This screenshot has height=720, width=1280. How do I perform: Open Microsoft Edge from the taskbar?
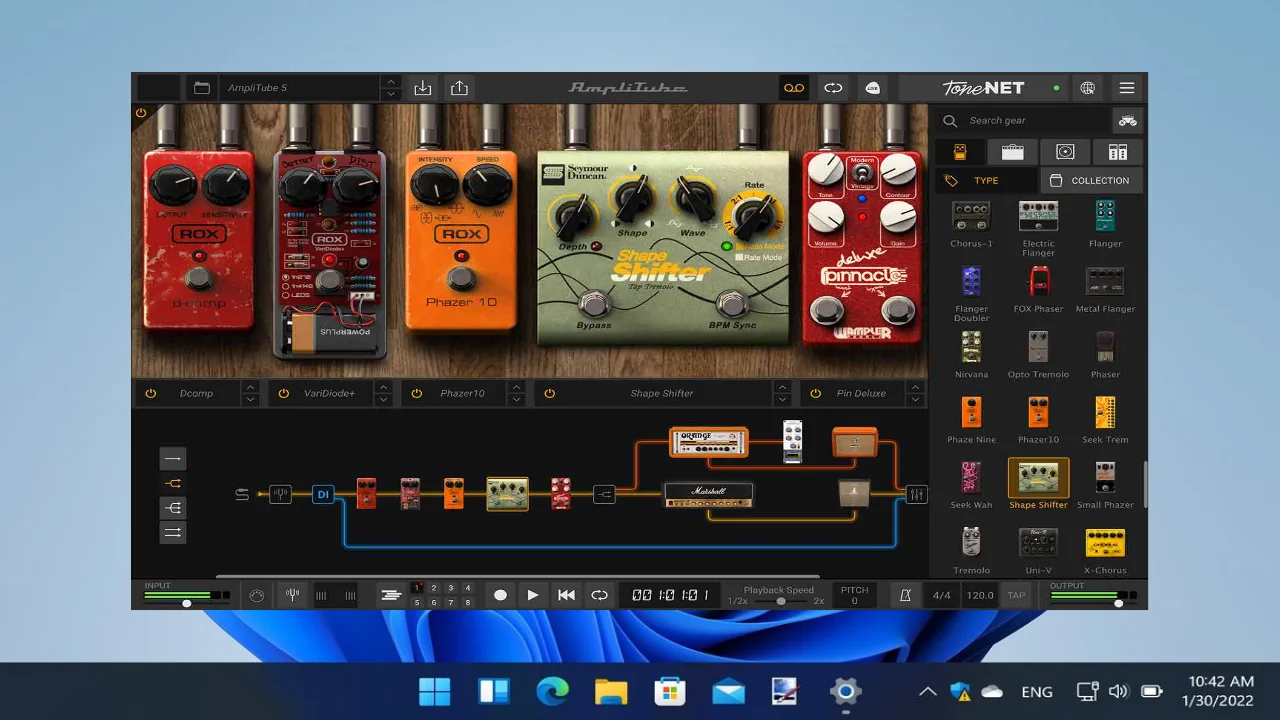[x=552, y=692]
